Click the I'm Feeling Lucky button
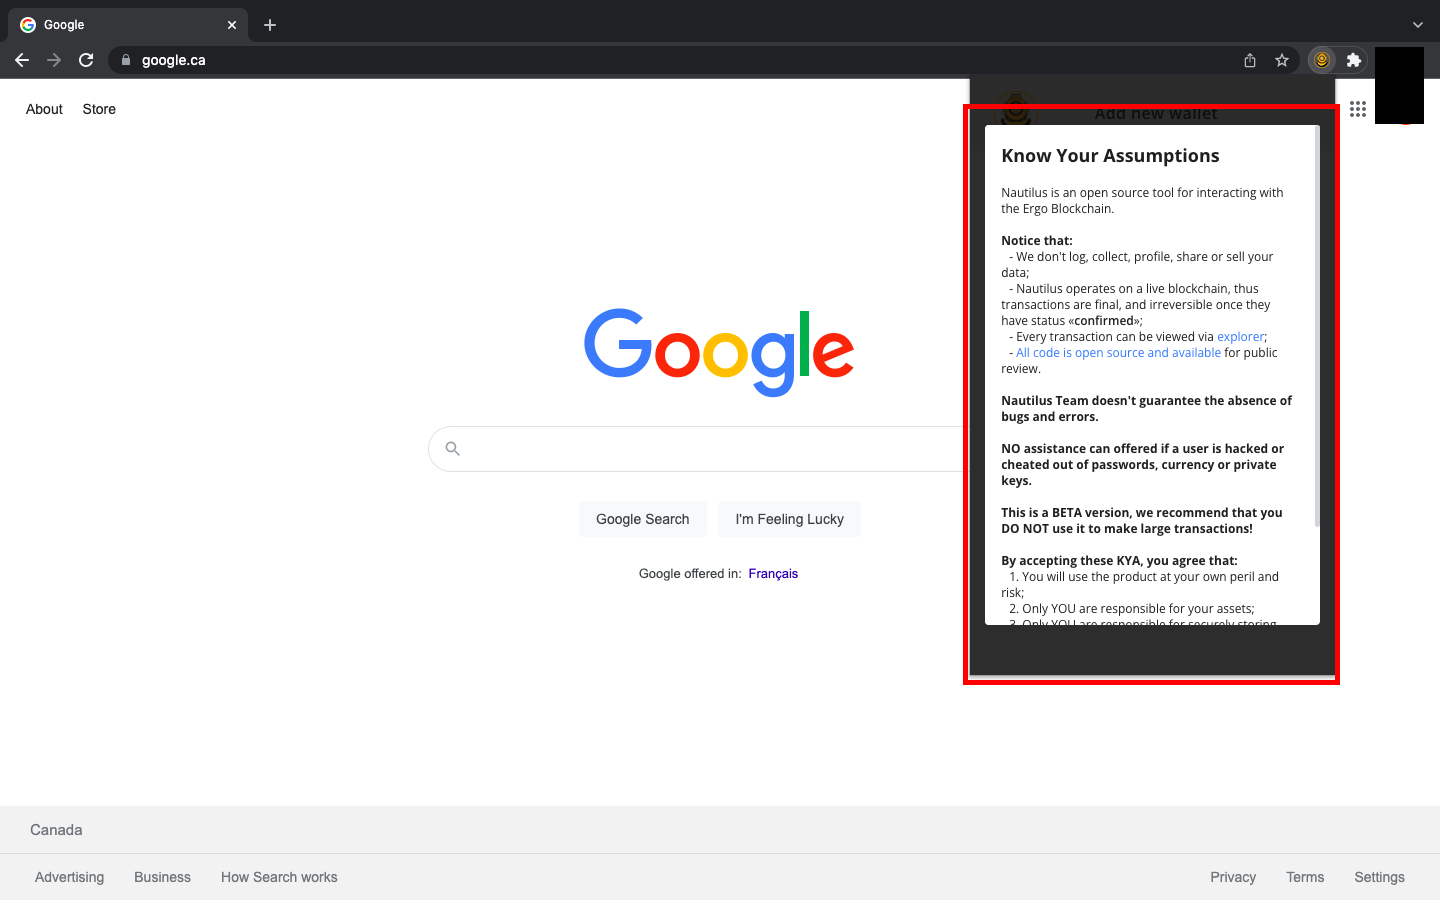1440x900 pixels. click(x=790, y=519)
